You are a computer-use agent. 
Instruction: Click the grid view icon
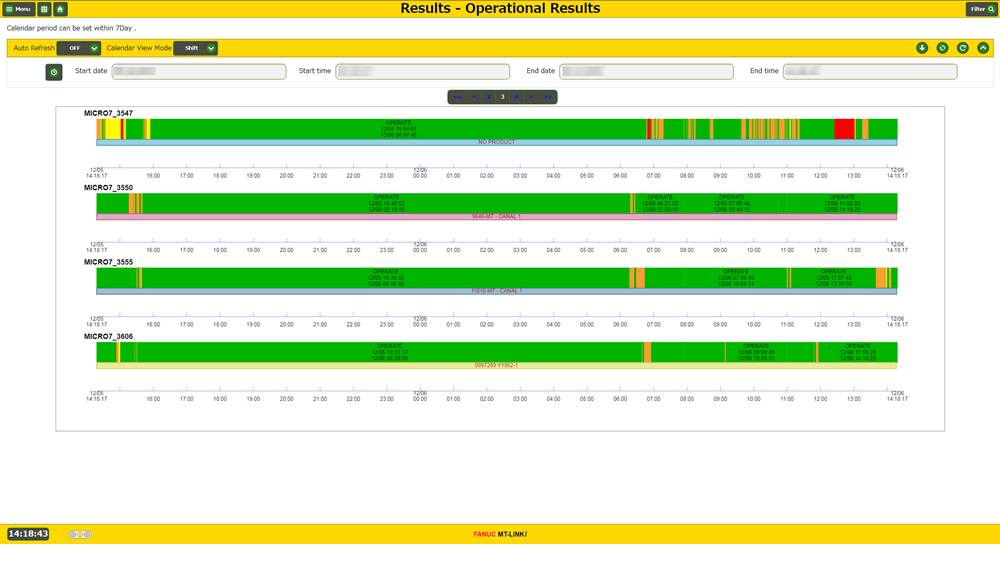point(45,9)
